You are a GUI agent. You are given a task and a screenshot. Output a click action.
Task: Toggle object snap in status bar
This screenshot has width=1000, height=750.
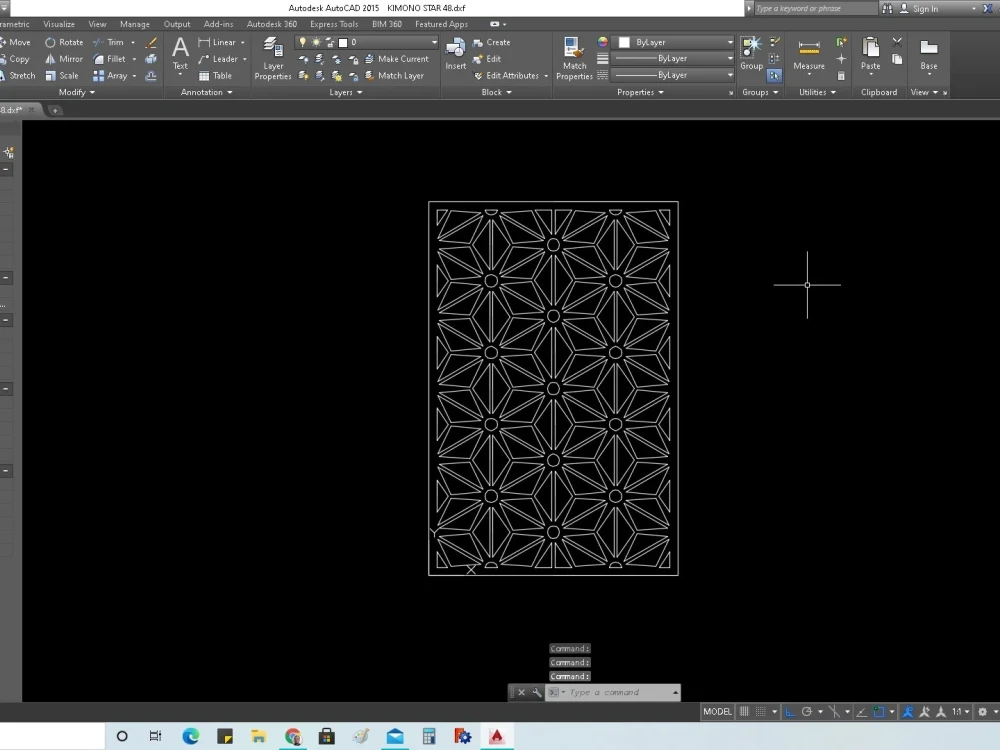pos(879,712)
